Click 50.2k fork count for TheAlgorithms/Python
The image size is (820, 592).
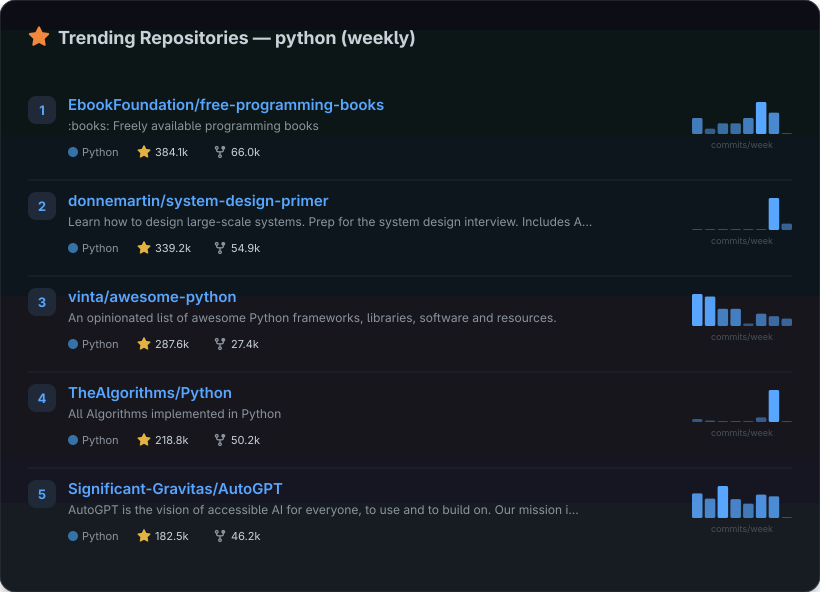[x=245, y=440]
